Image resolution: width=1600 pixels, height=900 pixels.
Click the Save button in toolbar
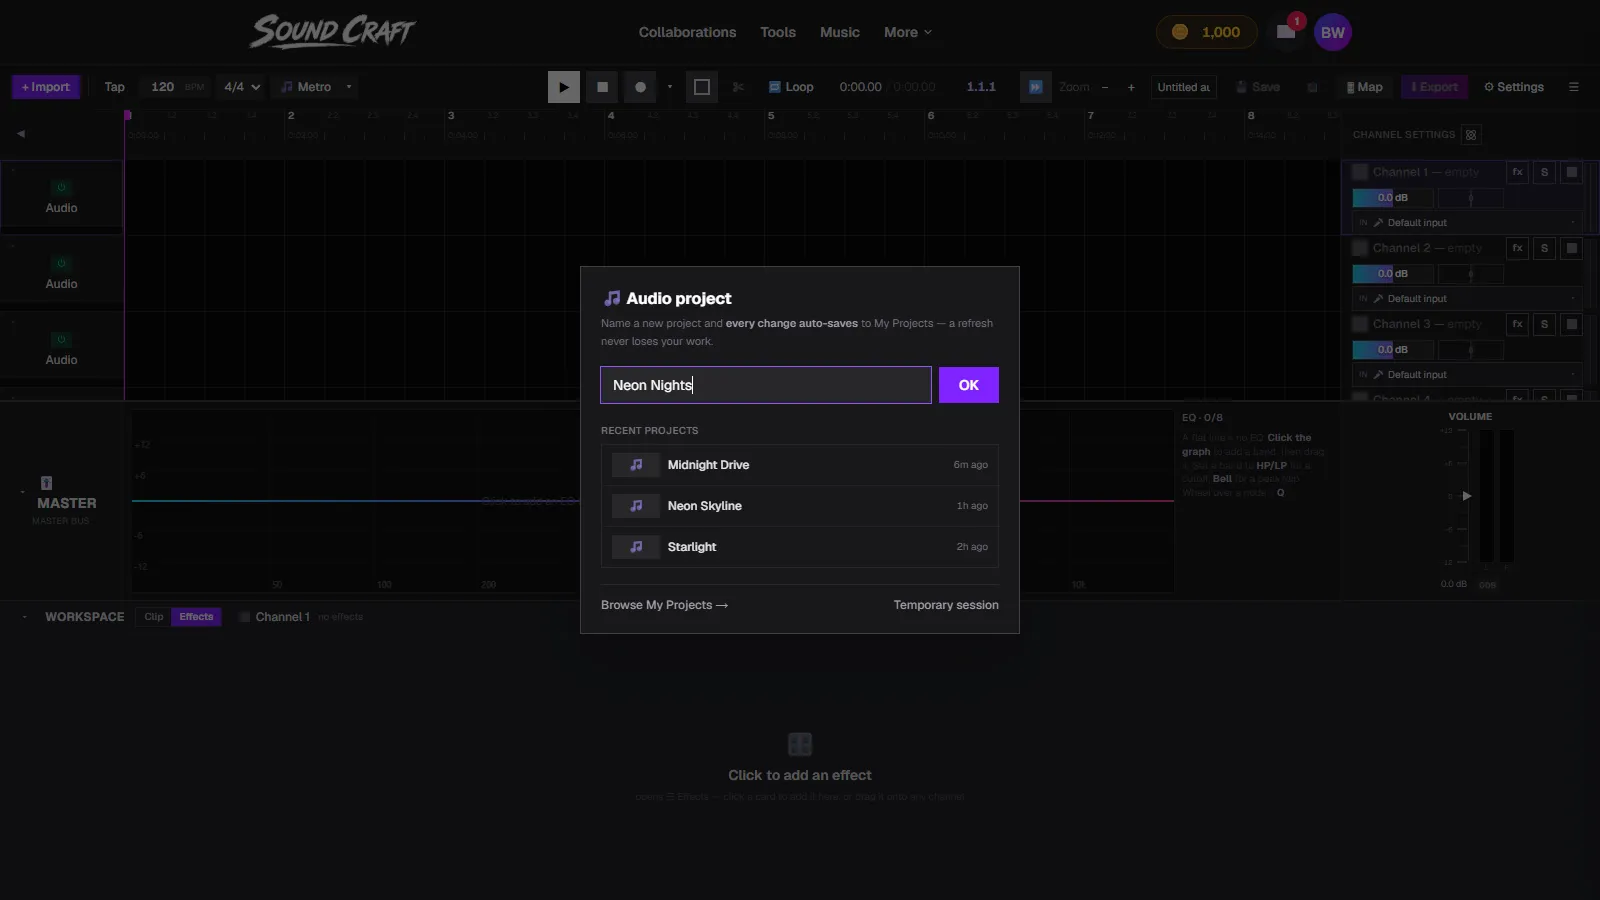pos(1258,87)
